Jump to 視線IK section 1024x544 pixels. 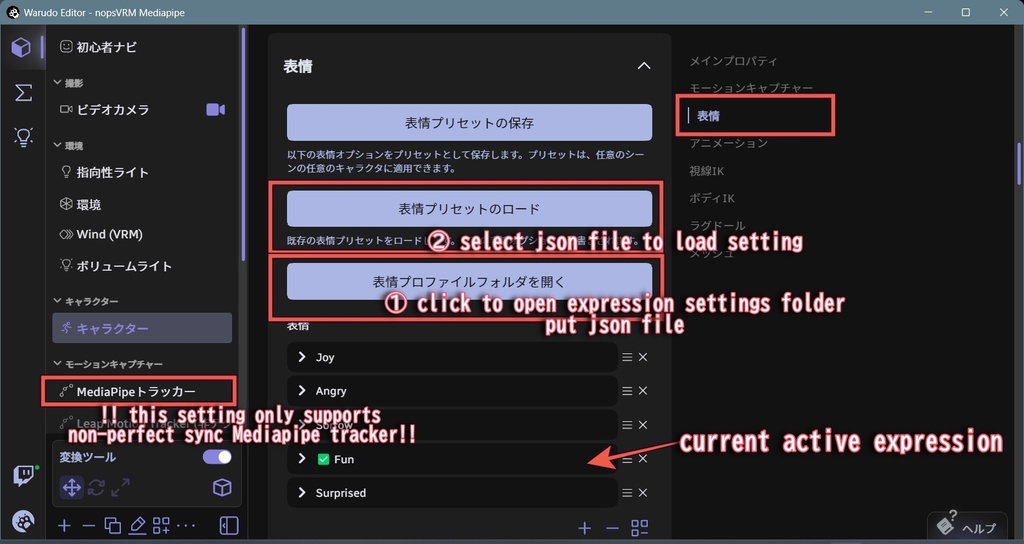pyautogui.click(x=707, y=170)
